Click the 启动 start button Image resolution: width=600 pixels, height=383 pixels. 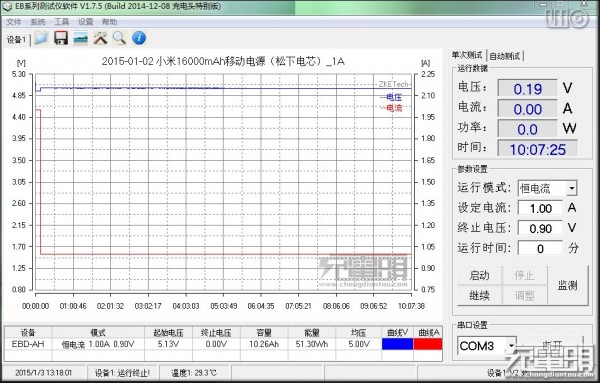(479, 275)
